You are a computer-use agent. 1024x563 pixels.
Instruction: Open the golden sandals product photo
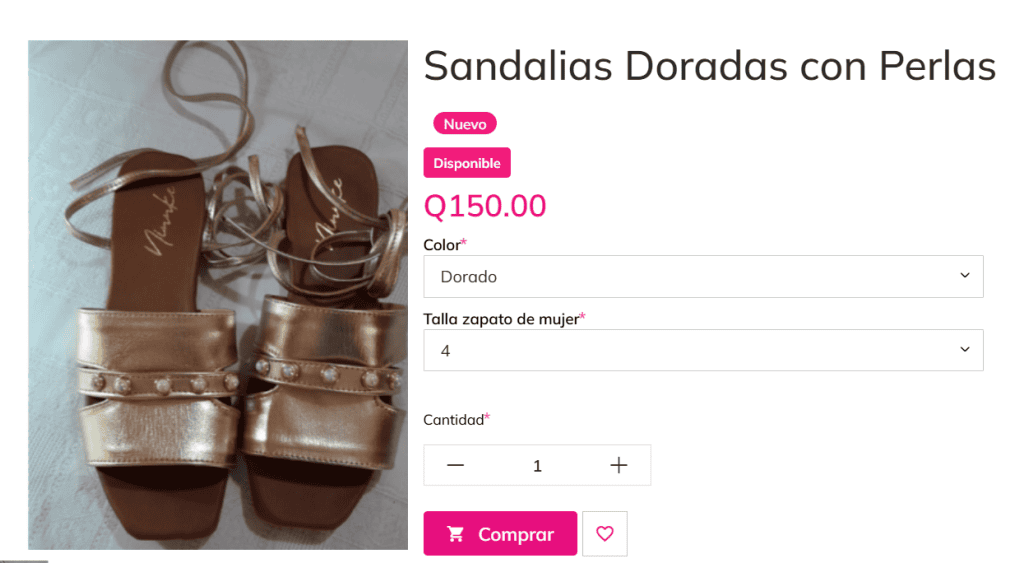tap(218, 295)
